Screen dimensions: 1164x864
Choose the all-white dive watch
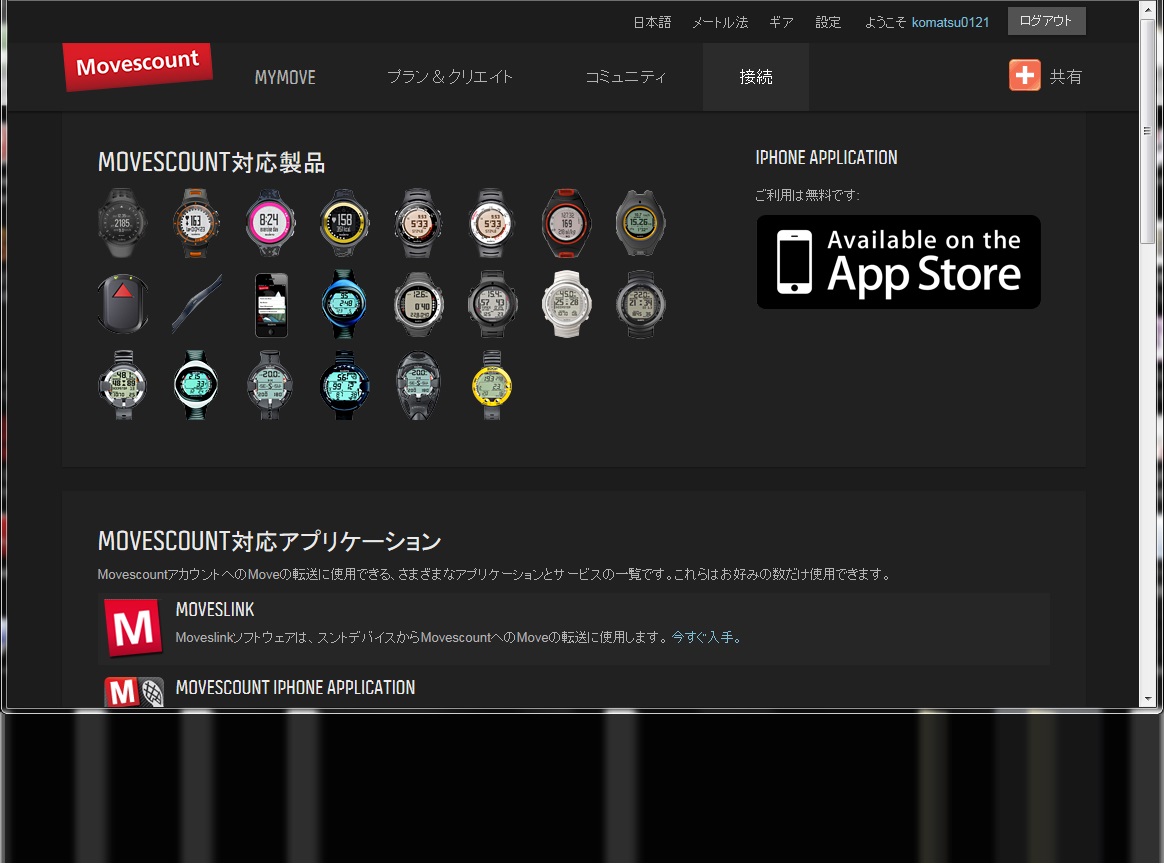click(x=566, y=304)
